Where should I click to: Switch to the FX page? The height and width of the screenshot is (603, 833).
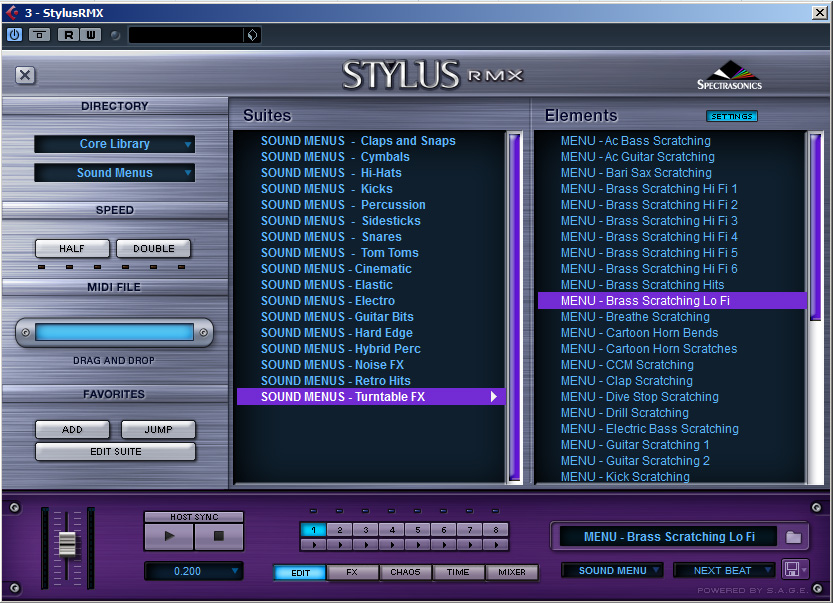(x=352, y=572)
